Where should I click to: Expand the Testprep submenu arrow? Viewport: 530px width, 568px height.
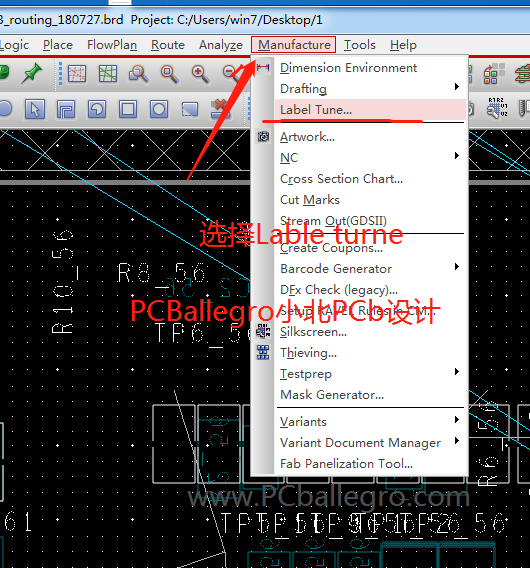point(457,372)
